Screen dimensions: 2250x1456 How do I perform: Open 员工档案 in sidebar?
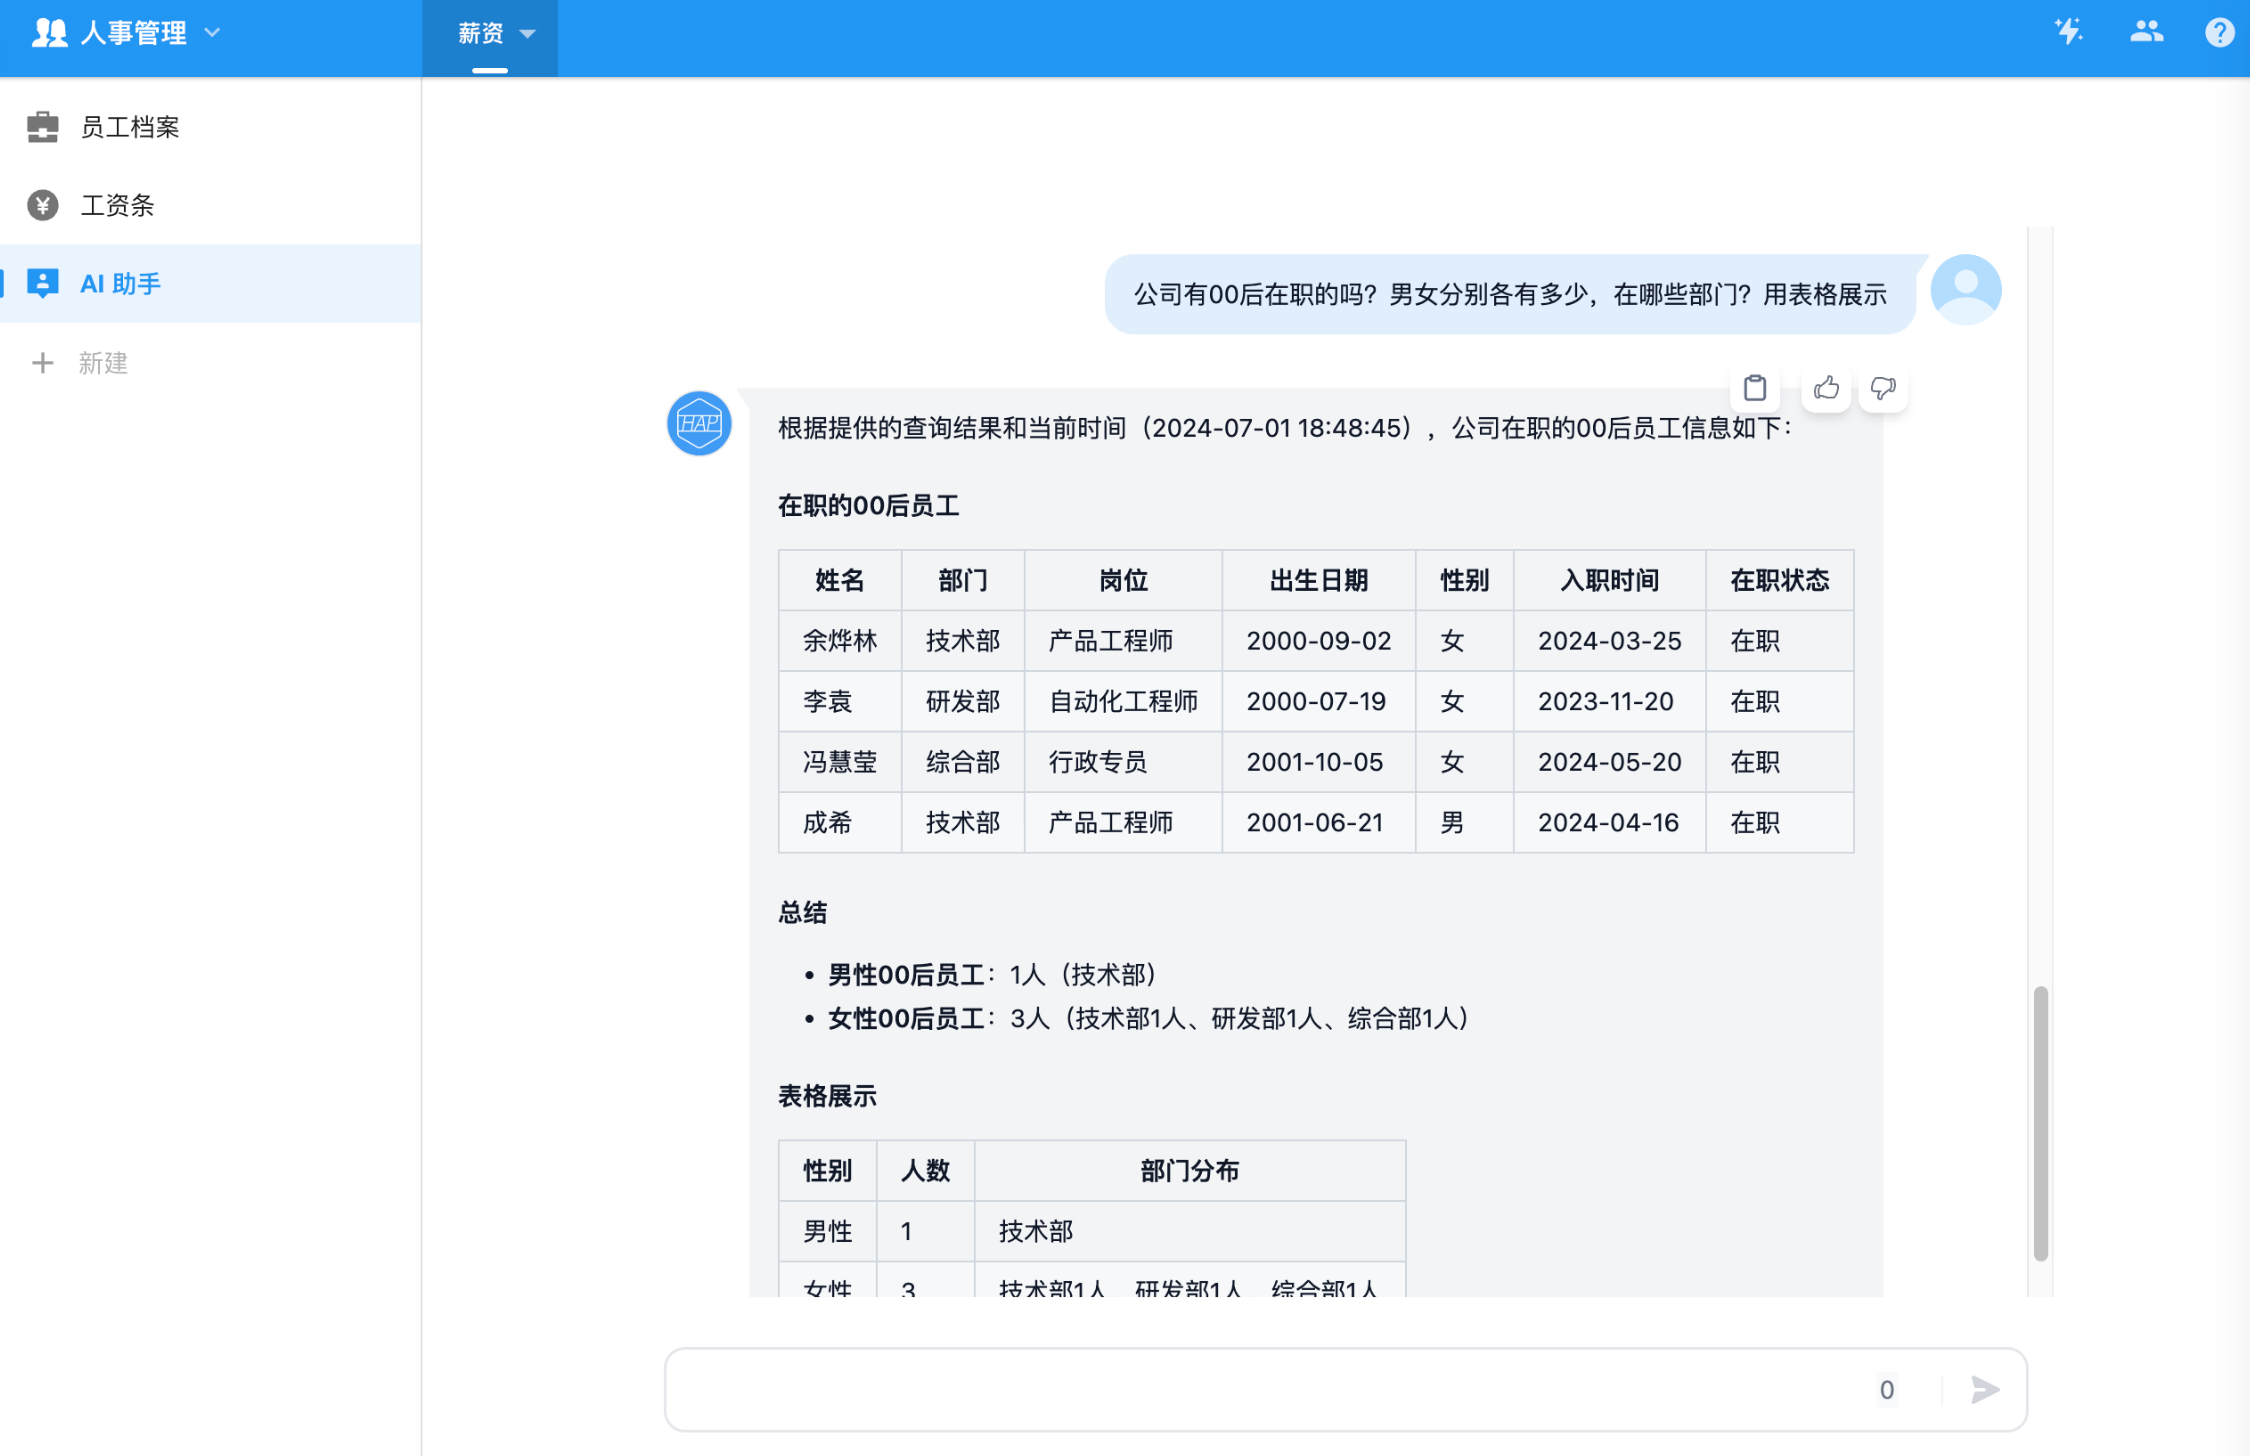click(130, 127)
